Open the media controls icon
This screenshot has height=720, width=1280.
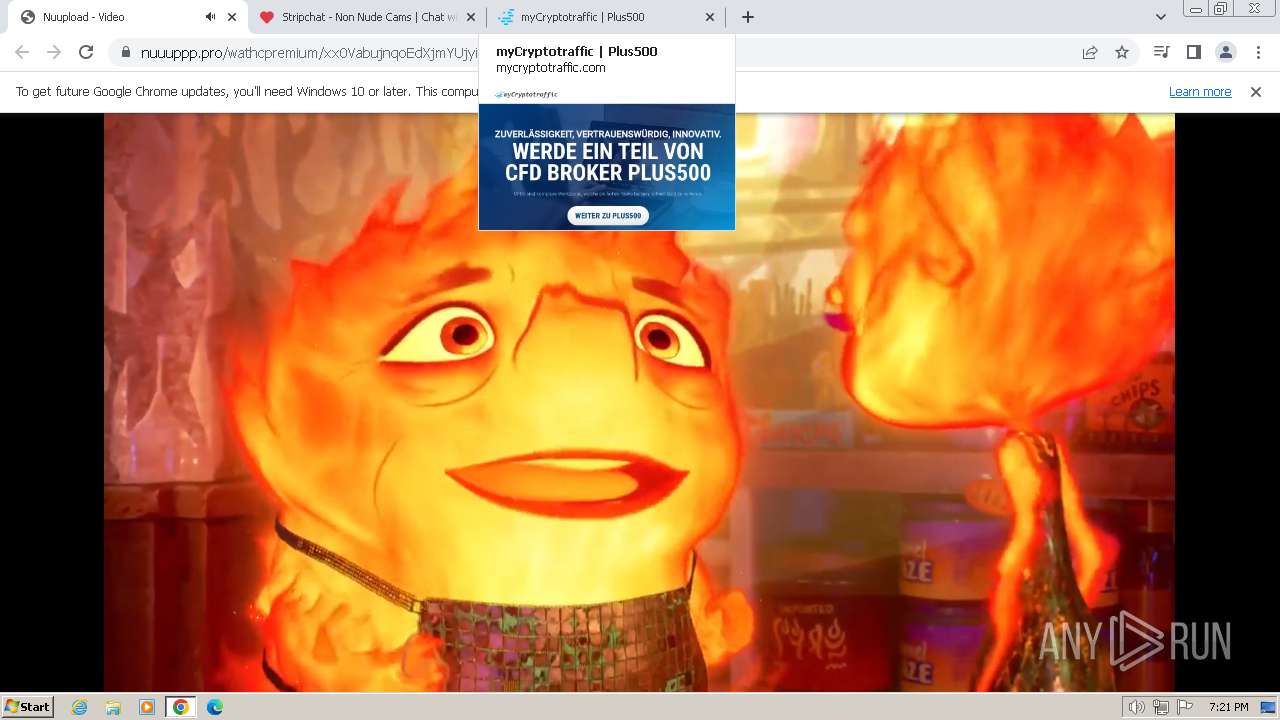pyautogui.click(x=1161, y=52)
